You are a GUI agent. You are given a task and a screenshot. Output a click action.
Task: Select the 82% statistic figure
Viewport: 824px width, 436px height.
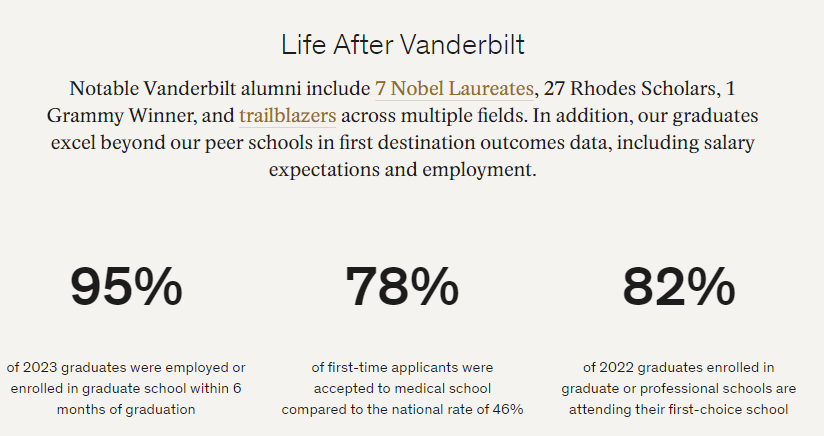[678, 287]
